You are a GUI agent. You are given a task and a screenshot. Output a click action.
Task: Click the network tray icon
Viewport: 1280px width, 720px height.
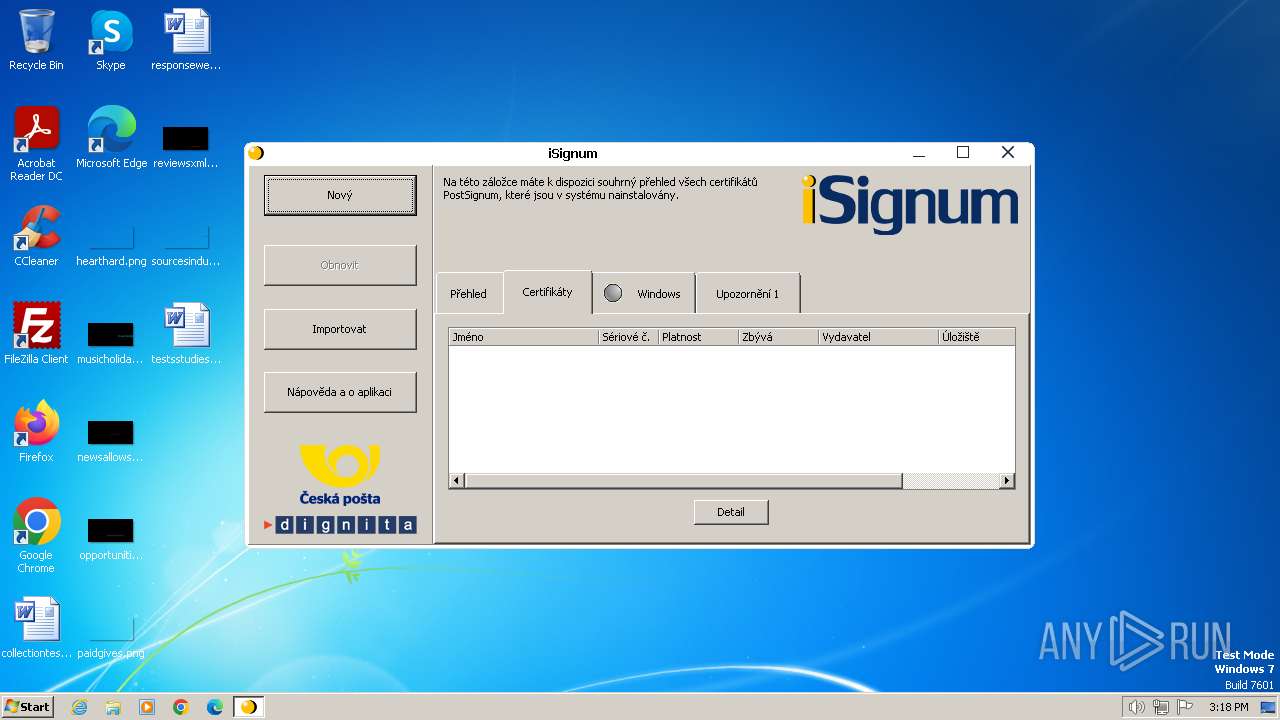(x=1161, y=707)
